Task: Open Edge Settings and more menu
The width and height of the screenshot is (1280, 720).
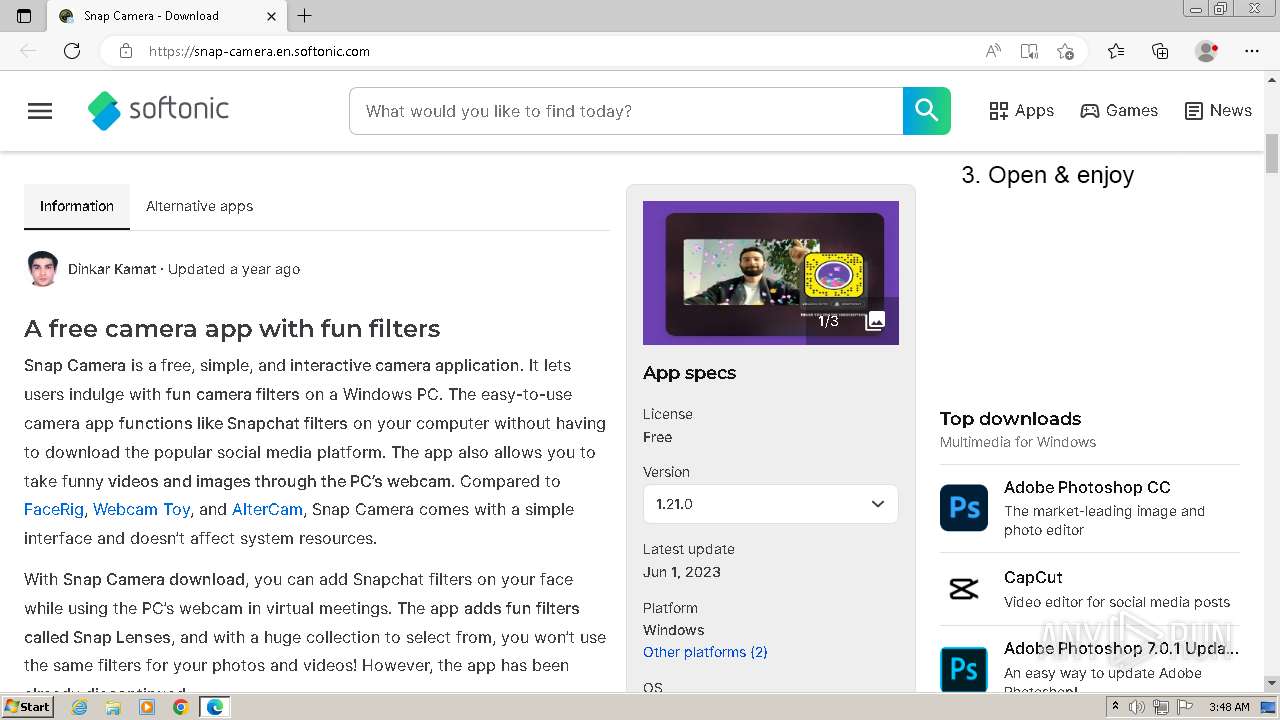Action: [x=1252, y=51]
